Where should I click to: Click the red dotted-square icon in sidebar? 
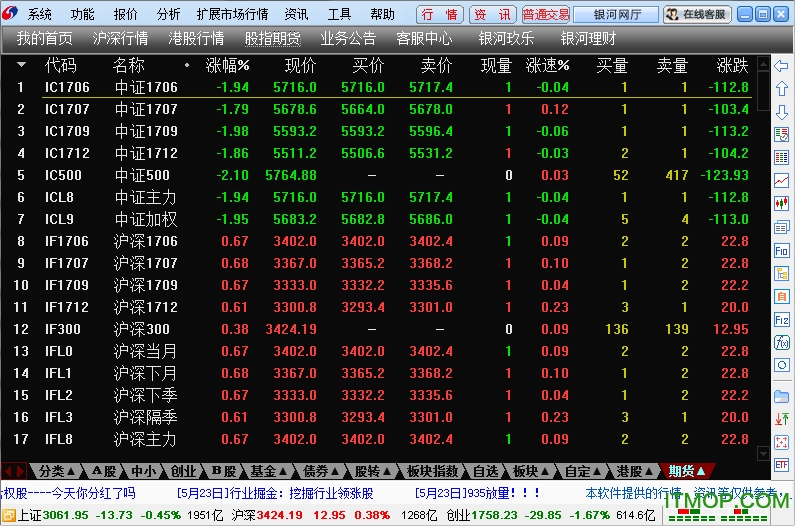coord(781,442)
